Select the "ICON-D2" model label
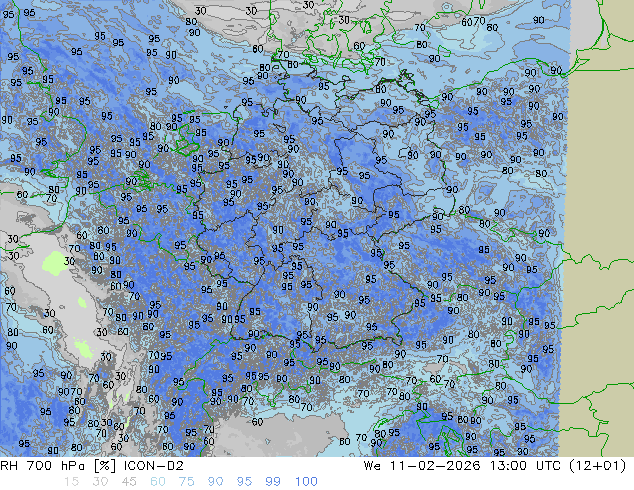The height and width of the screenshot is (490, 634). coord(154,466)
